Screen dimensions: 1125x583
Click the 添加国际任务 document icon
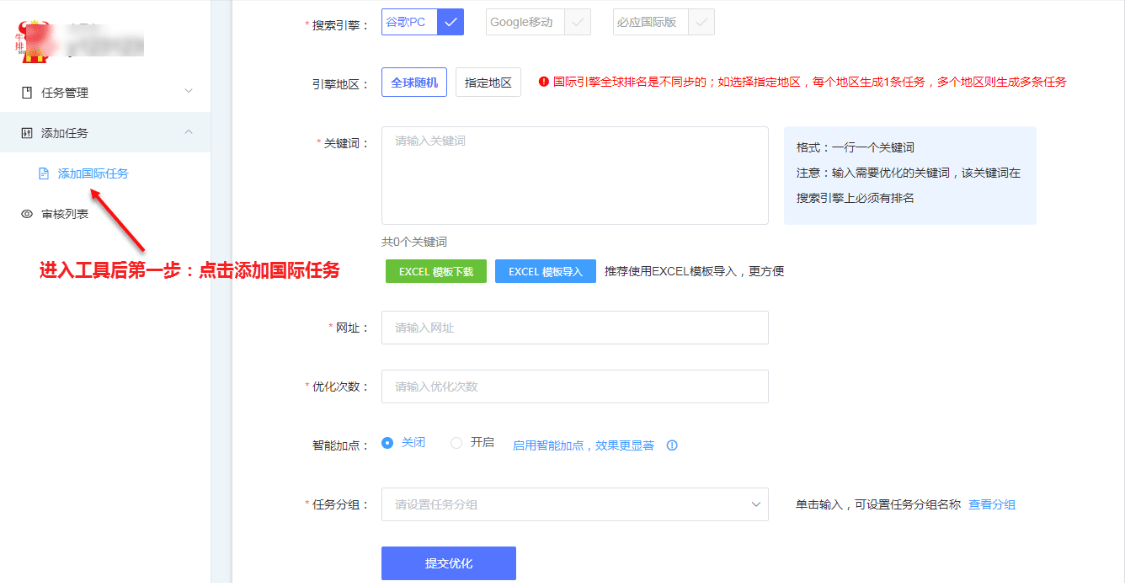tap(43, 173)
